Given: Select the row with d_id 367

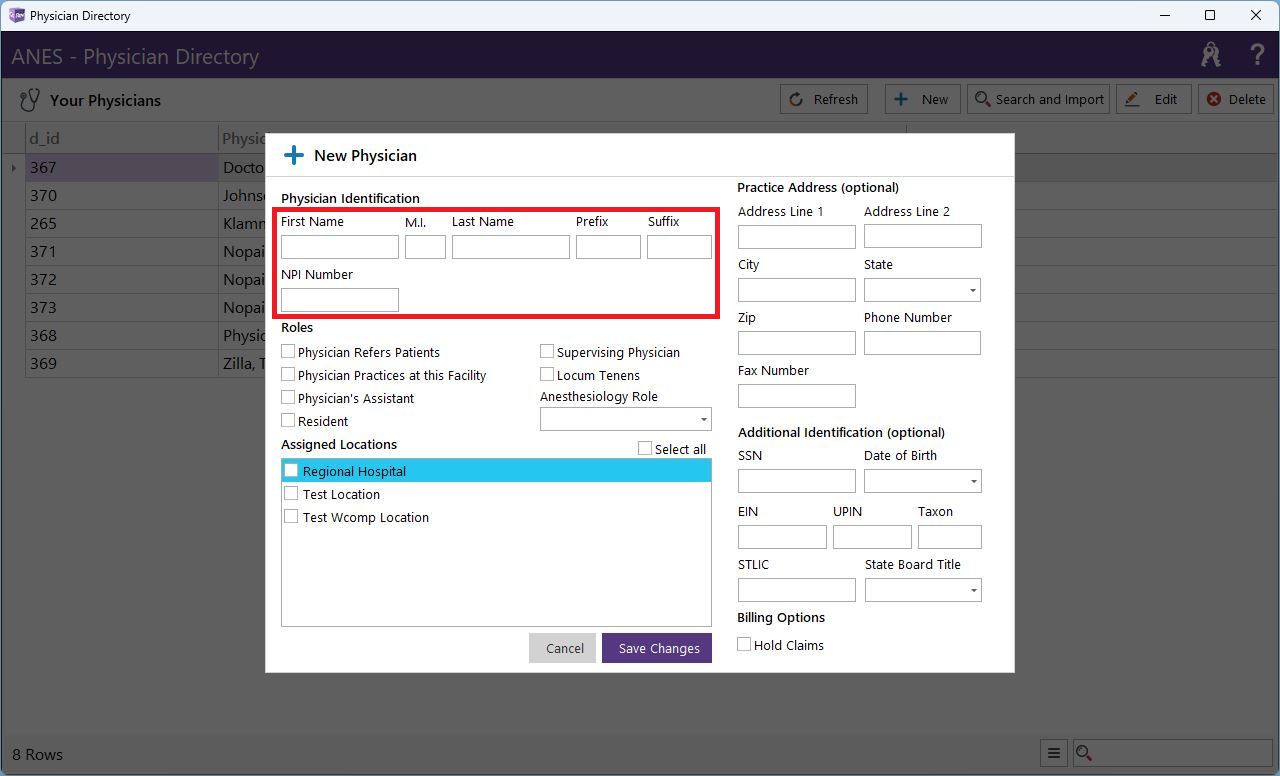Looking at the screenshot, I should 121,167.
